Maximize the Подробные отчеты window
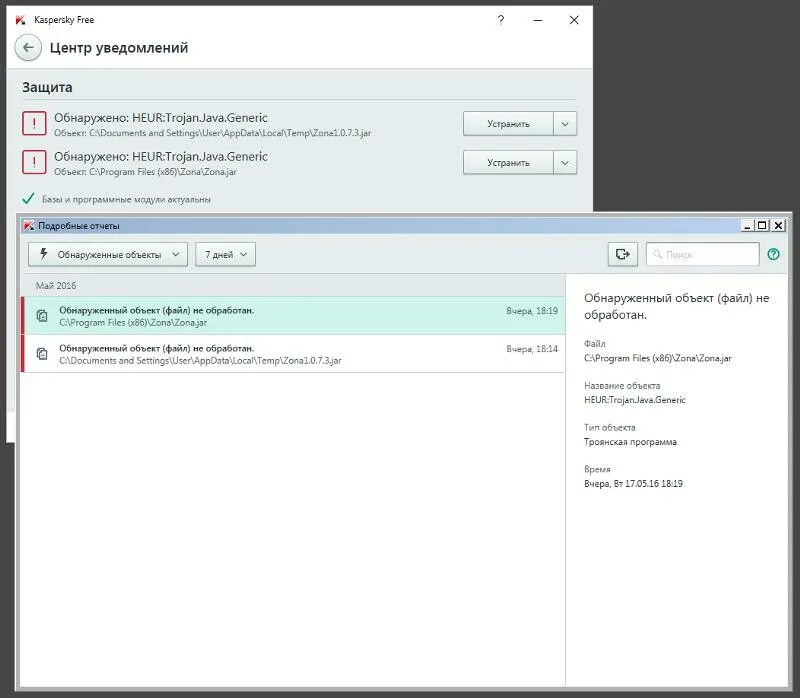Screen dimensions: 800x698 pyautogui.click(x=762, y=226)
